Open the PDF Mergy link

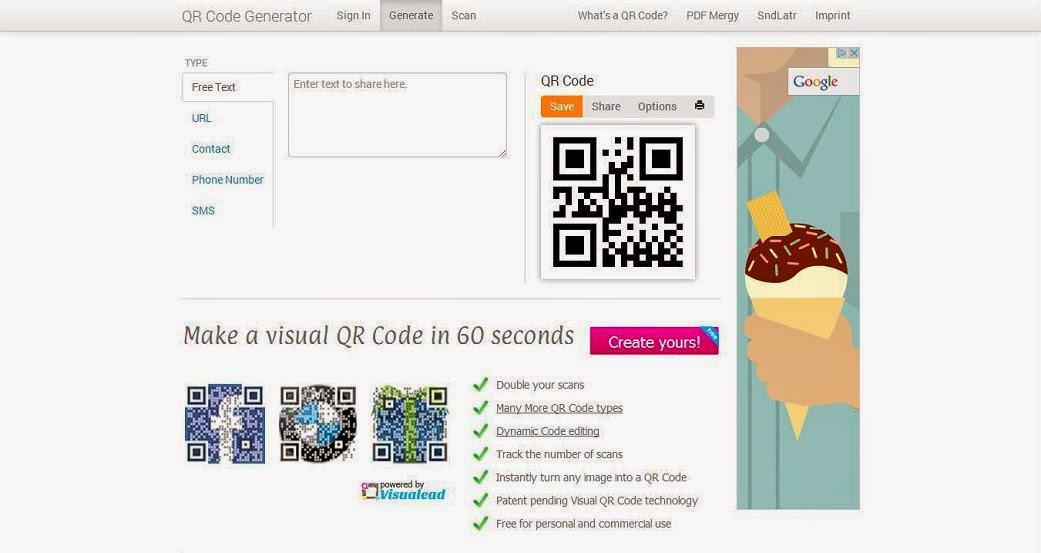coord(712,15)
